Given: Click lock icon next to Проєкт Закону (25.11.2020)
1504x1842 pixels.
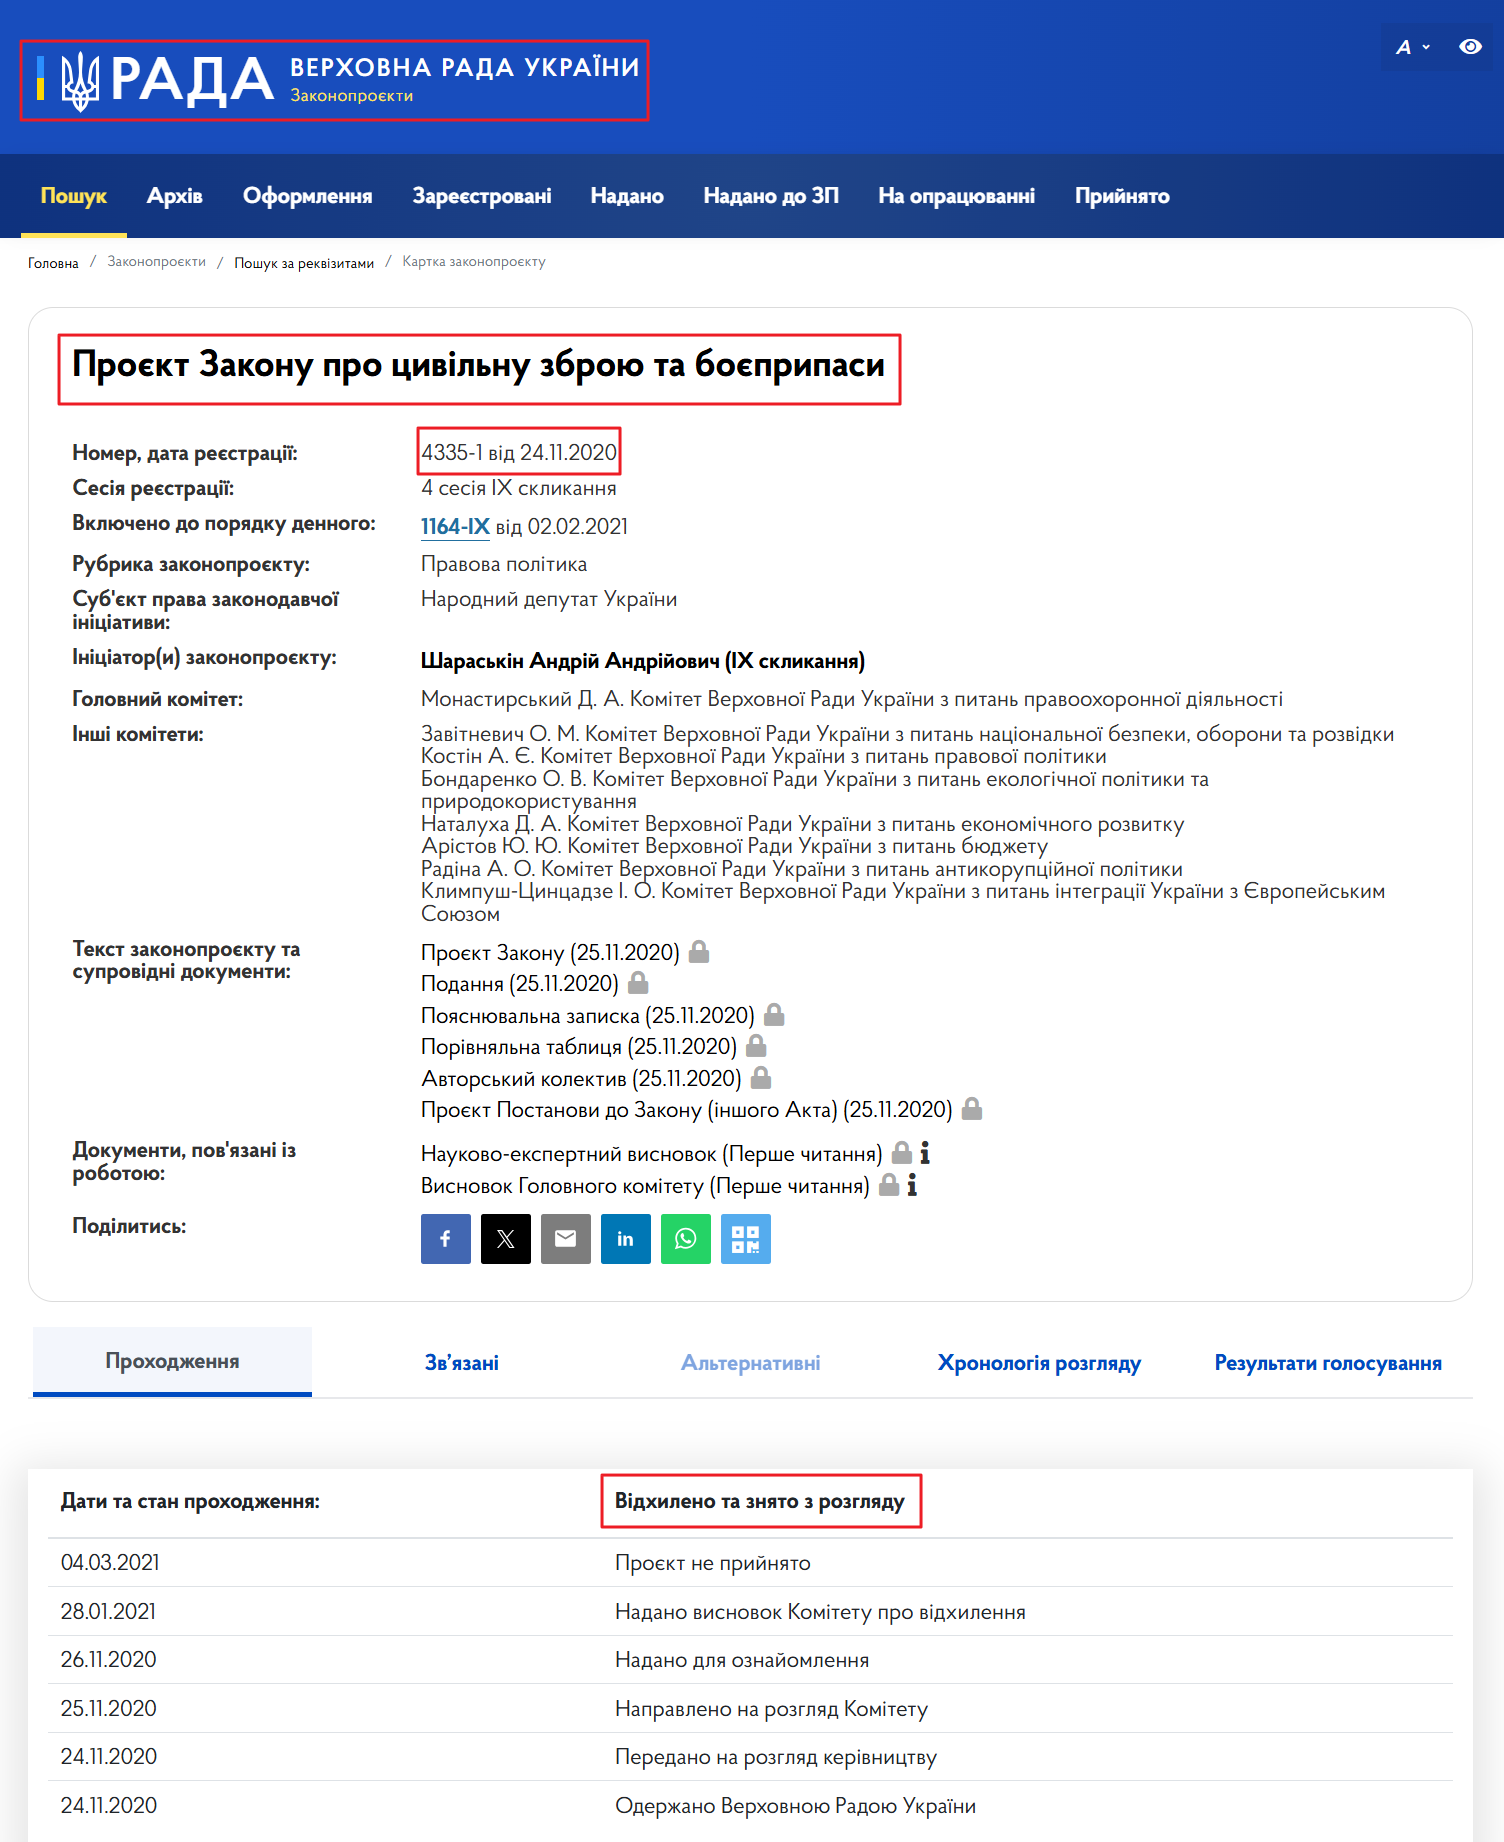Looking at the screenshot, I should tap(699, 952).
